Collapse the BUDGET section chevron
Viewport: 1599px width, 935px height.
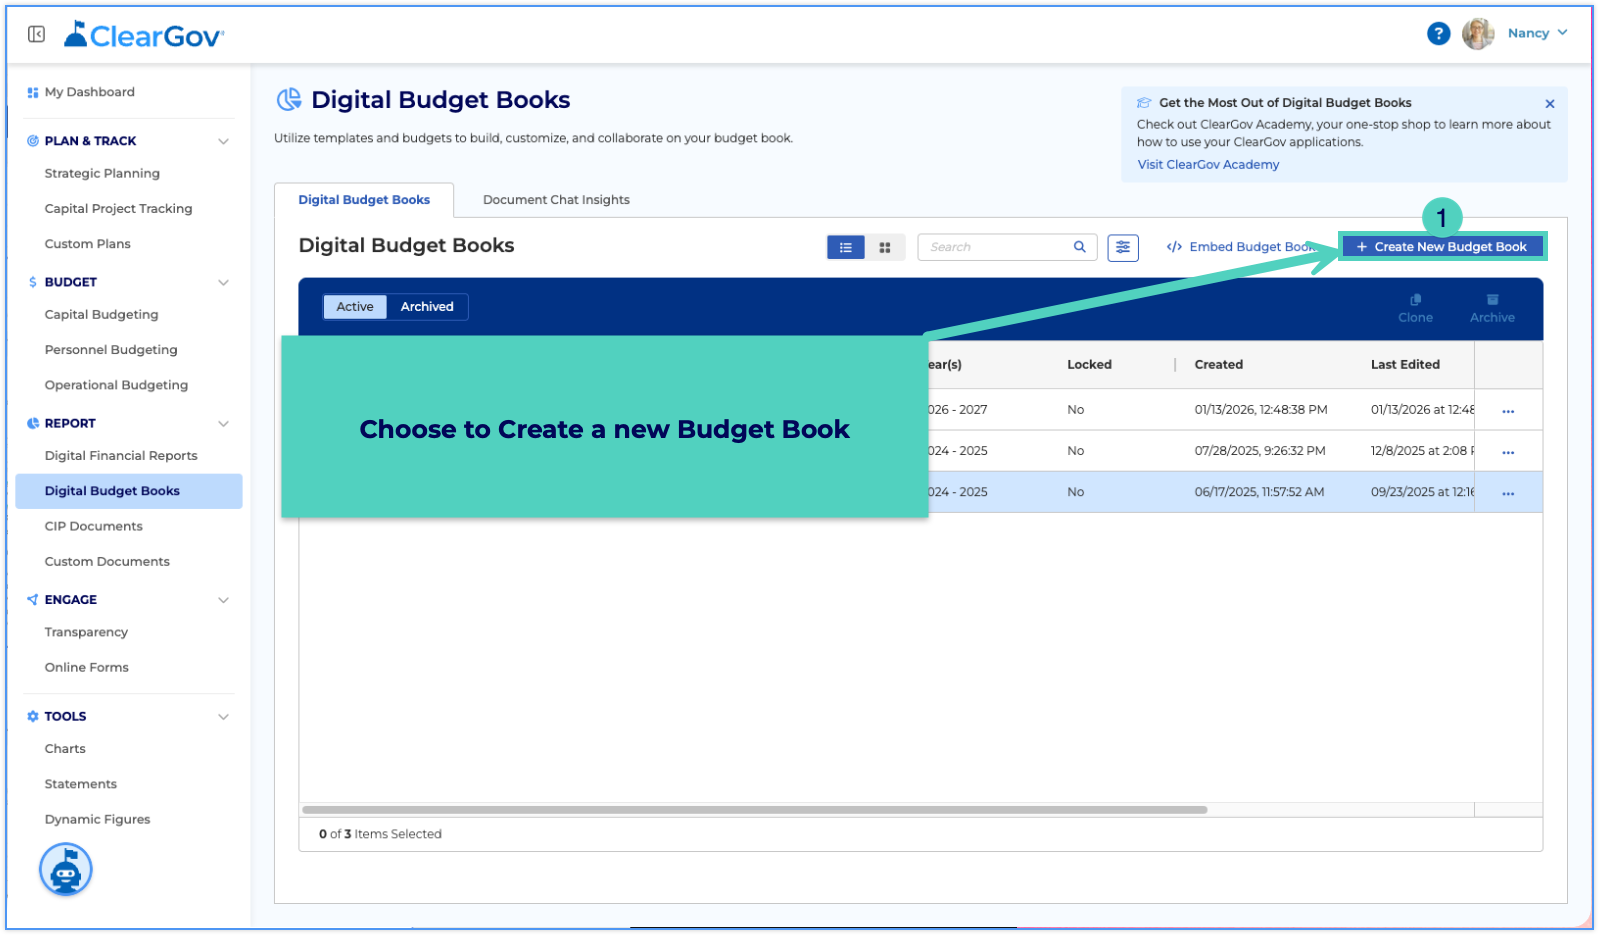[223, 282]
